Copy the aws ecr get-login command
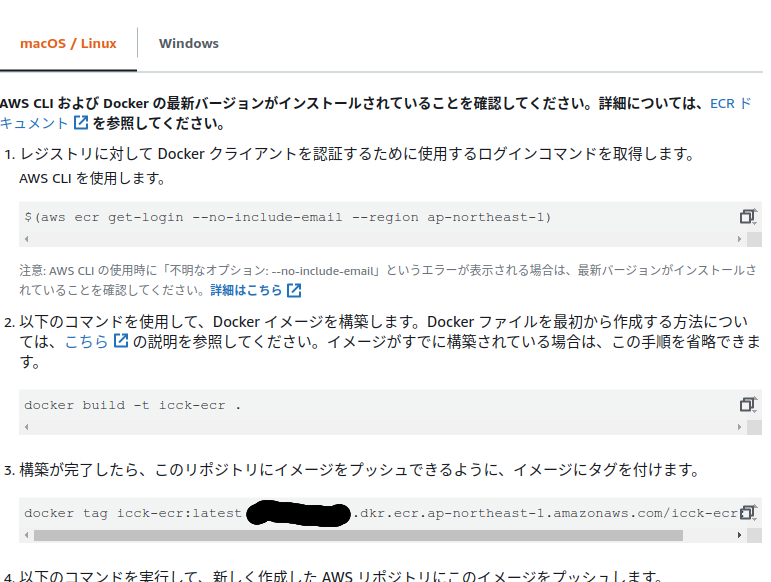 point(747,216)
